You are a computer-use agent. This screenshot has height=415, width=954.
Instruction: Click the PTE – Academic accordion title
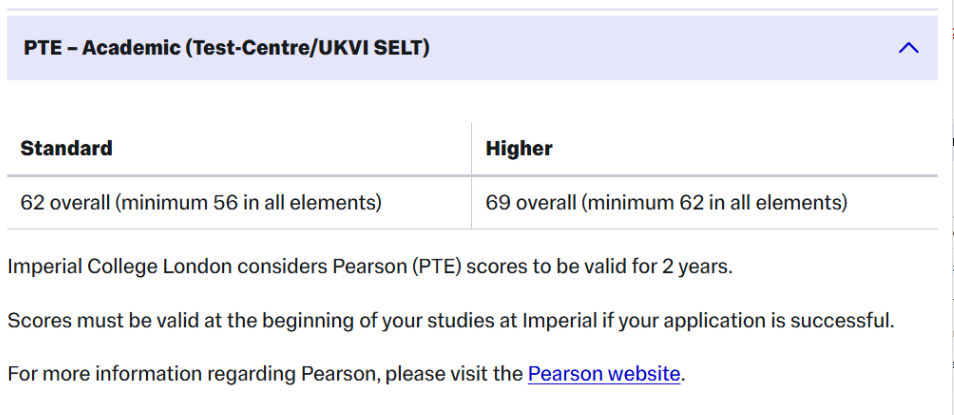[226, 47]
